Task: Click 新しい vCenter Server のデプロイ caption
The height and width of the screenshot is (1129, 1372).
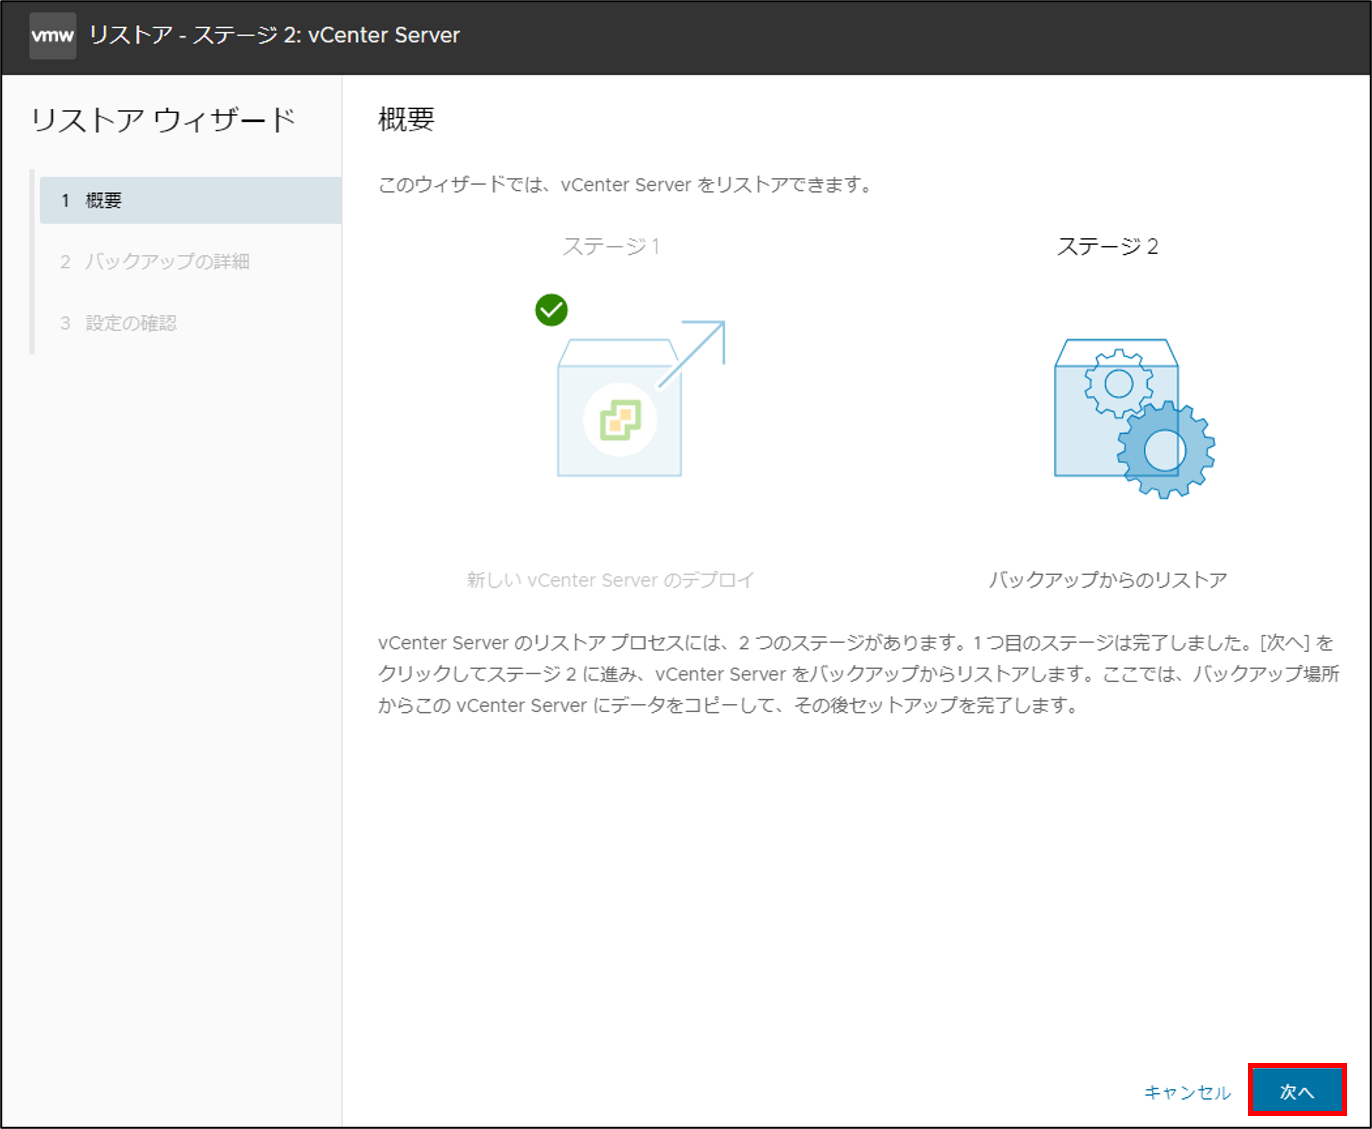Action: [610, 580]
